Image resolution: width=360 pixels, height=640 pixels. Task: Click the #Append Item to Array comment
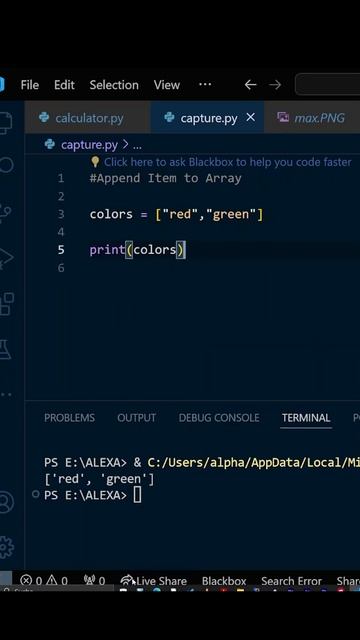166,178
